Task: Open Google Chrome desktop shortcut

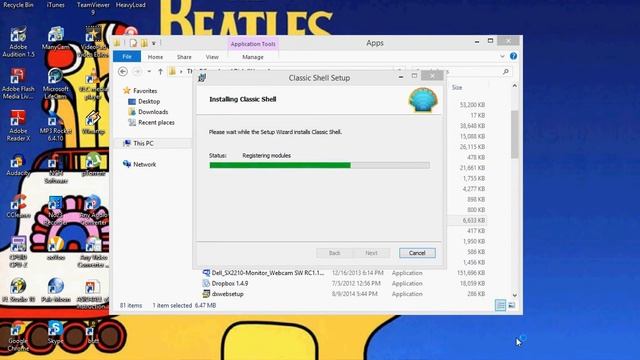Action: pos(18,336)
